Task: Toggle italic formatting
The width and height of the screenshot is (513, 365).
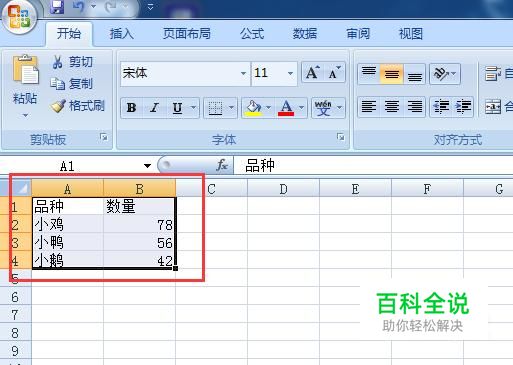Action: tap(154, 108)
